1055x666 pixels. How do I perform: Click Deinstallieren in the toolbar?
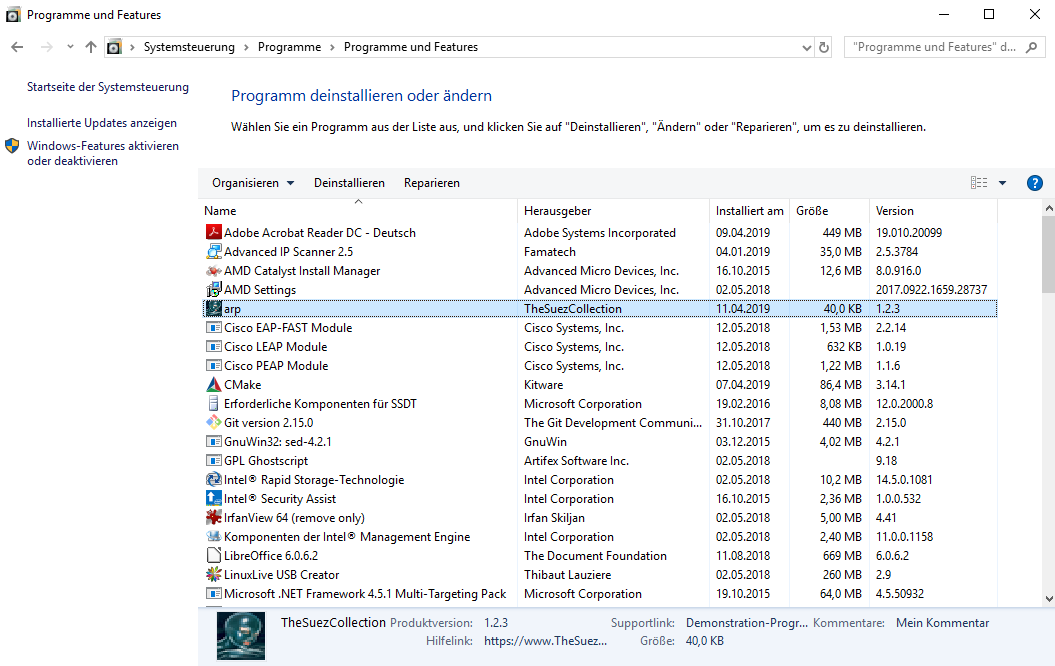click(349, 183)
